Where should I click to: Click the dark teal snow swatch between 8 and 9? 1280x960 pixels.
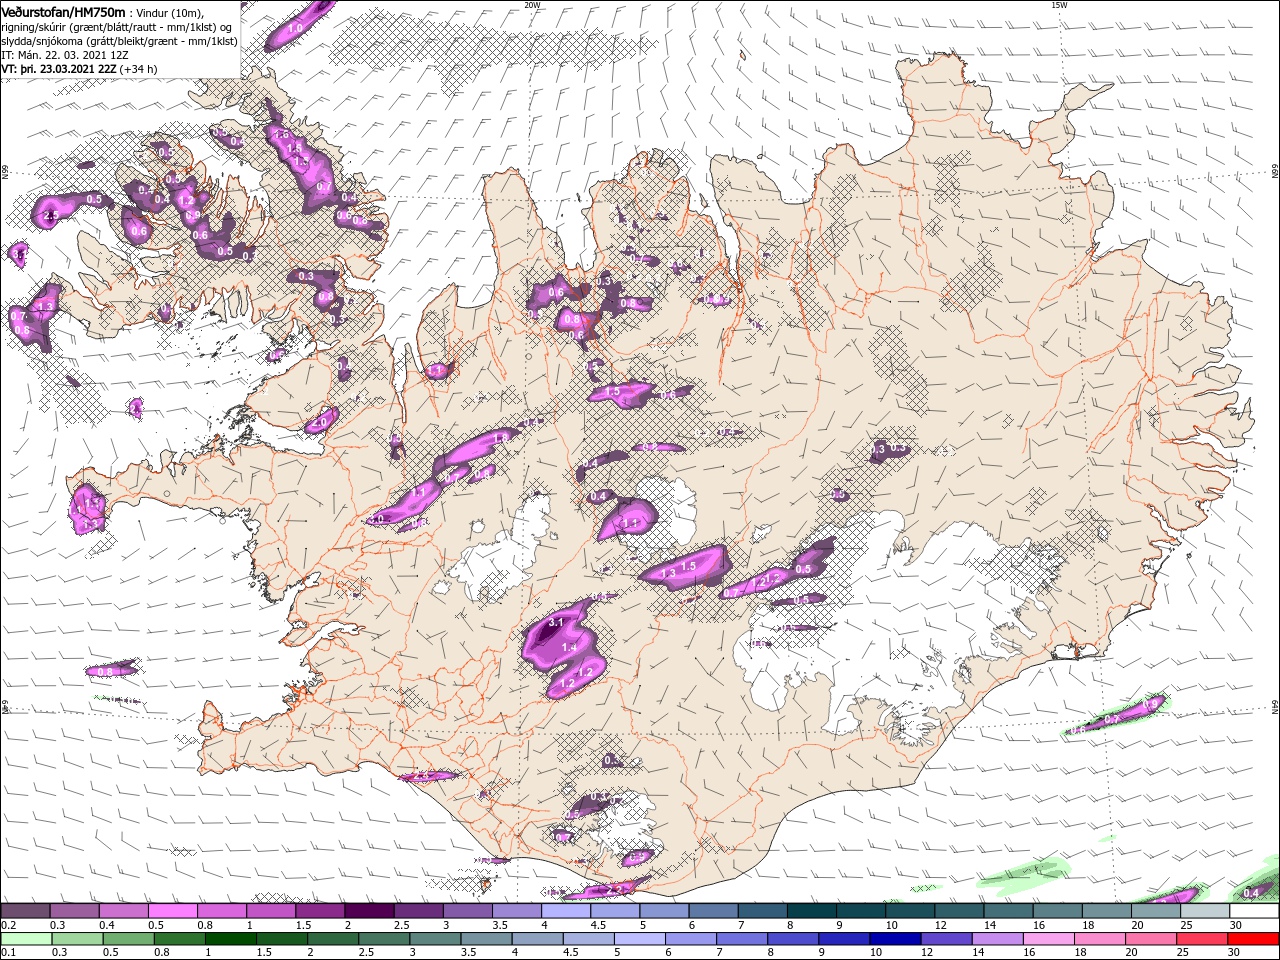tap(812, 911)
